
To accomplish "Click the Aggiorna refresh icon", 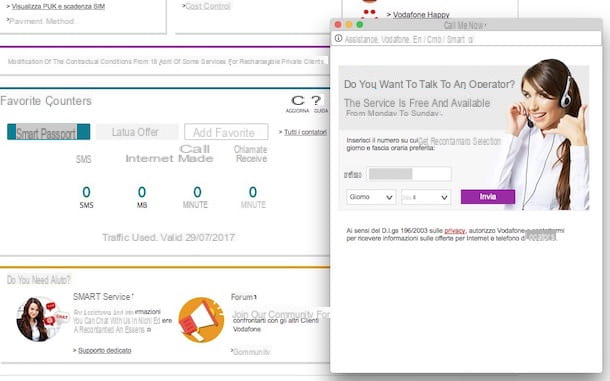I will tap(298, 101).
